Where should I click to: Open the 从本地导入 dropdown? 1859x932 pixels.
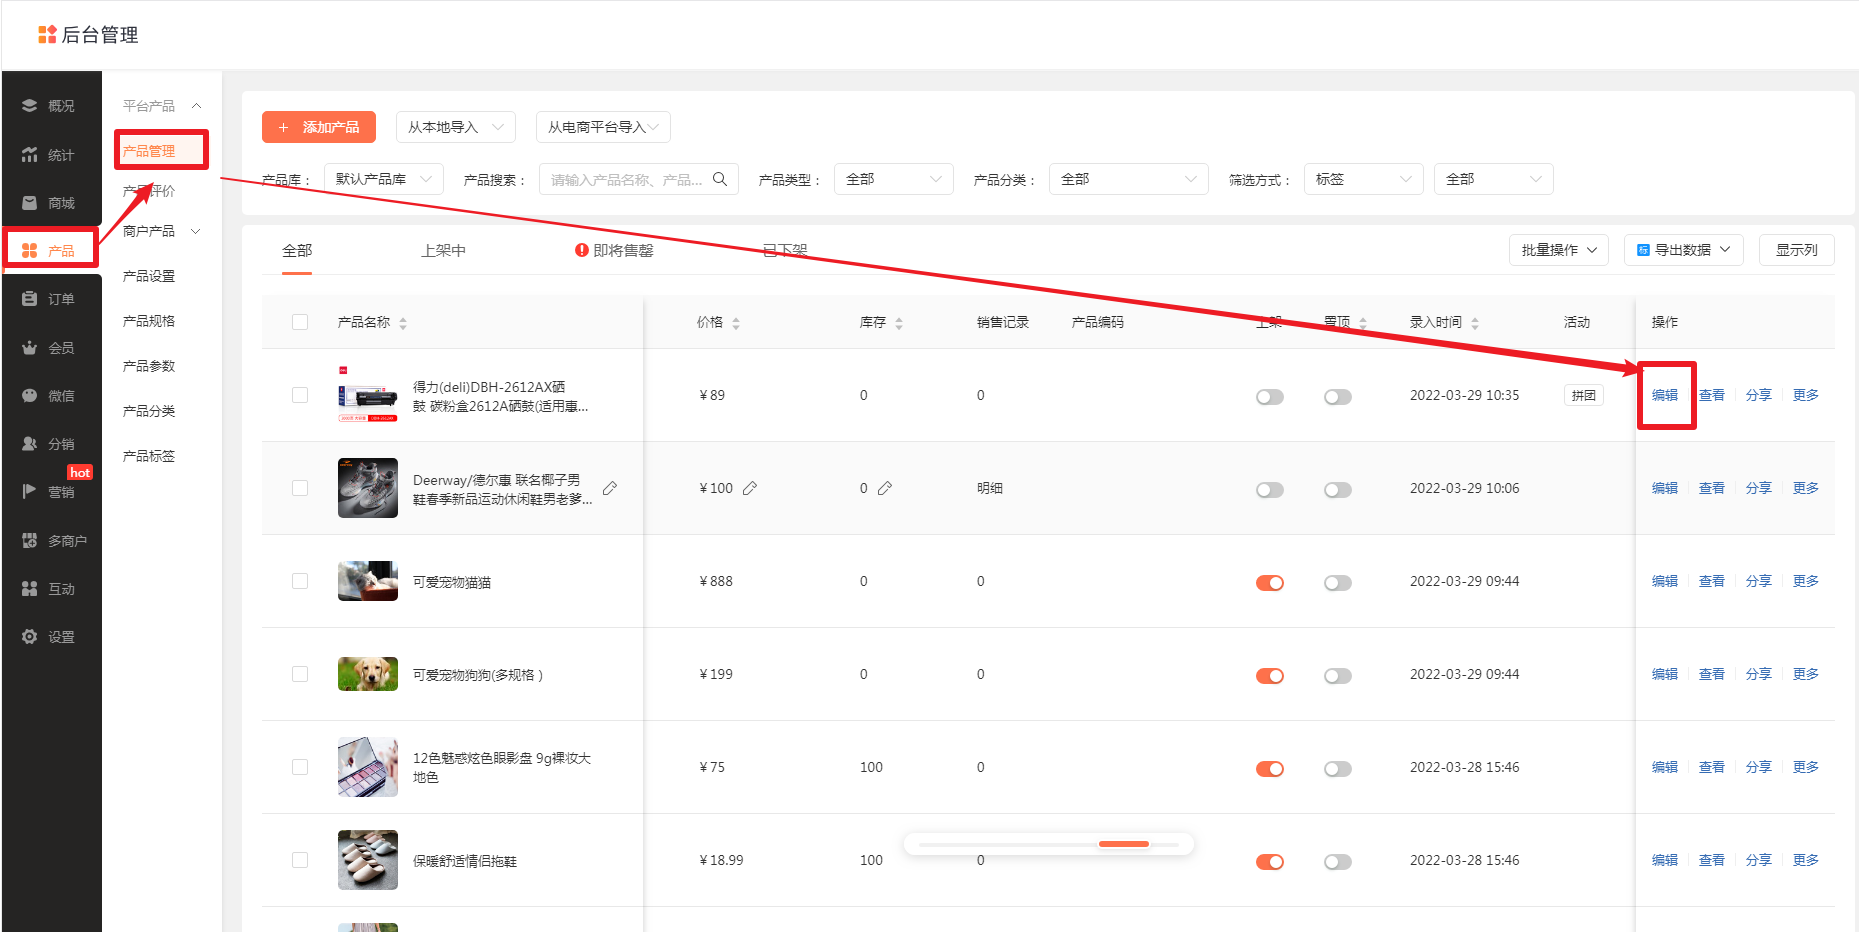click(x=456, y=127)
